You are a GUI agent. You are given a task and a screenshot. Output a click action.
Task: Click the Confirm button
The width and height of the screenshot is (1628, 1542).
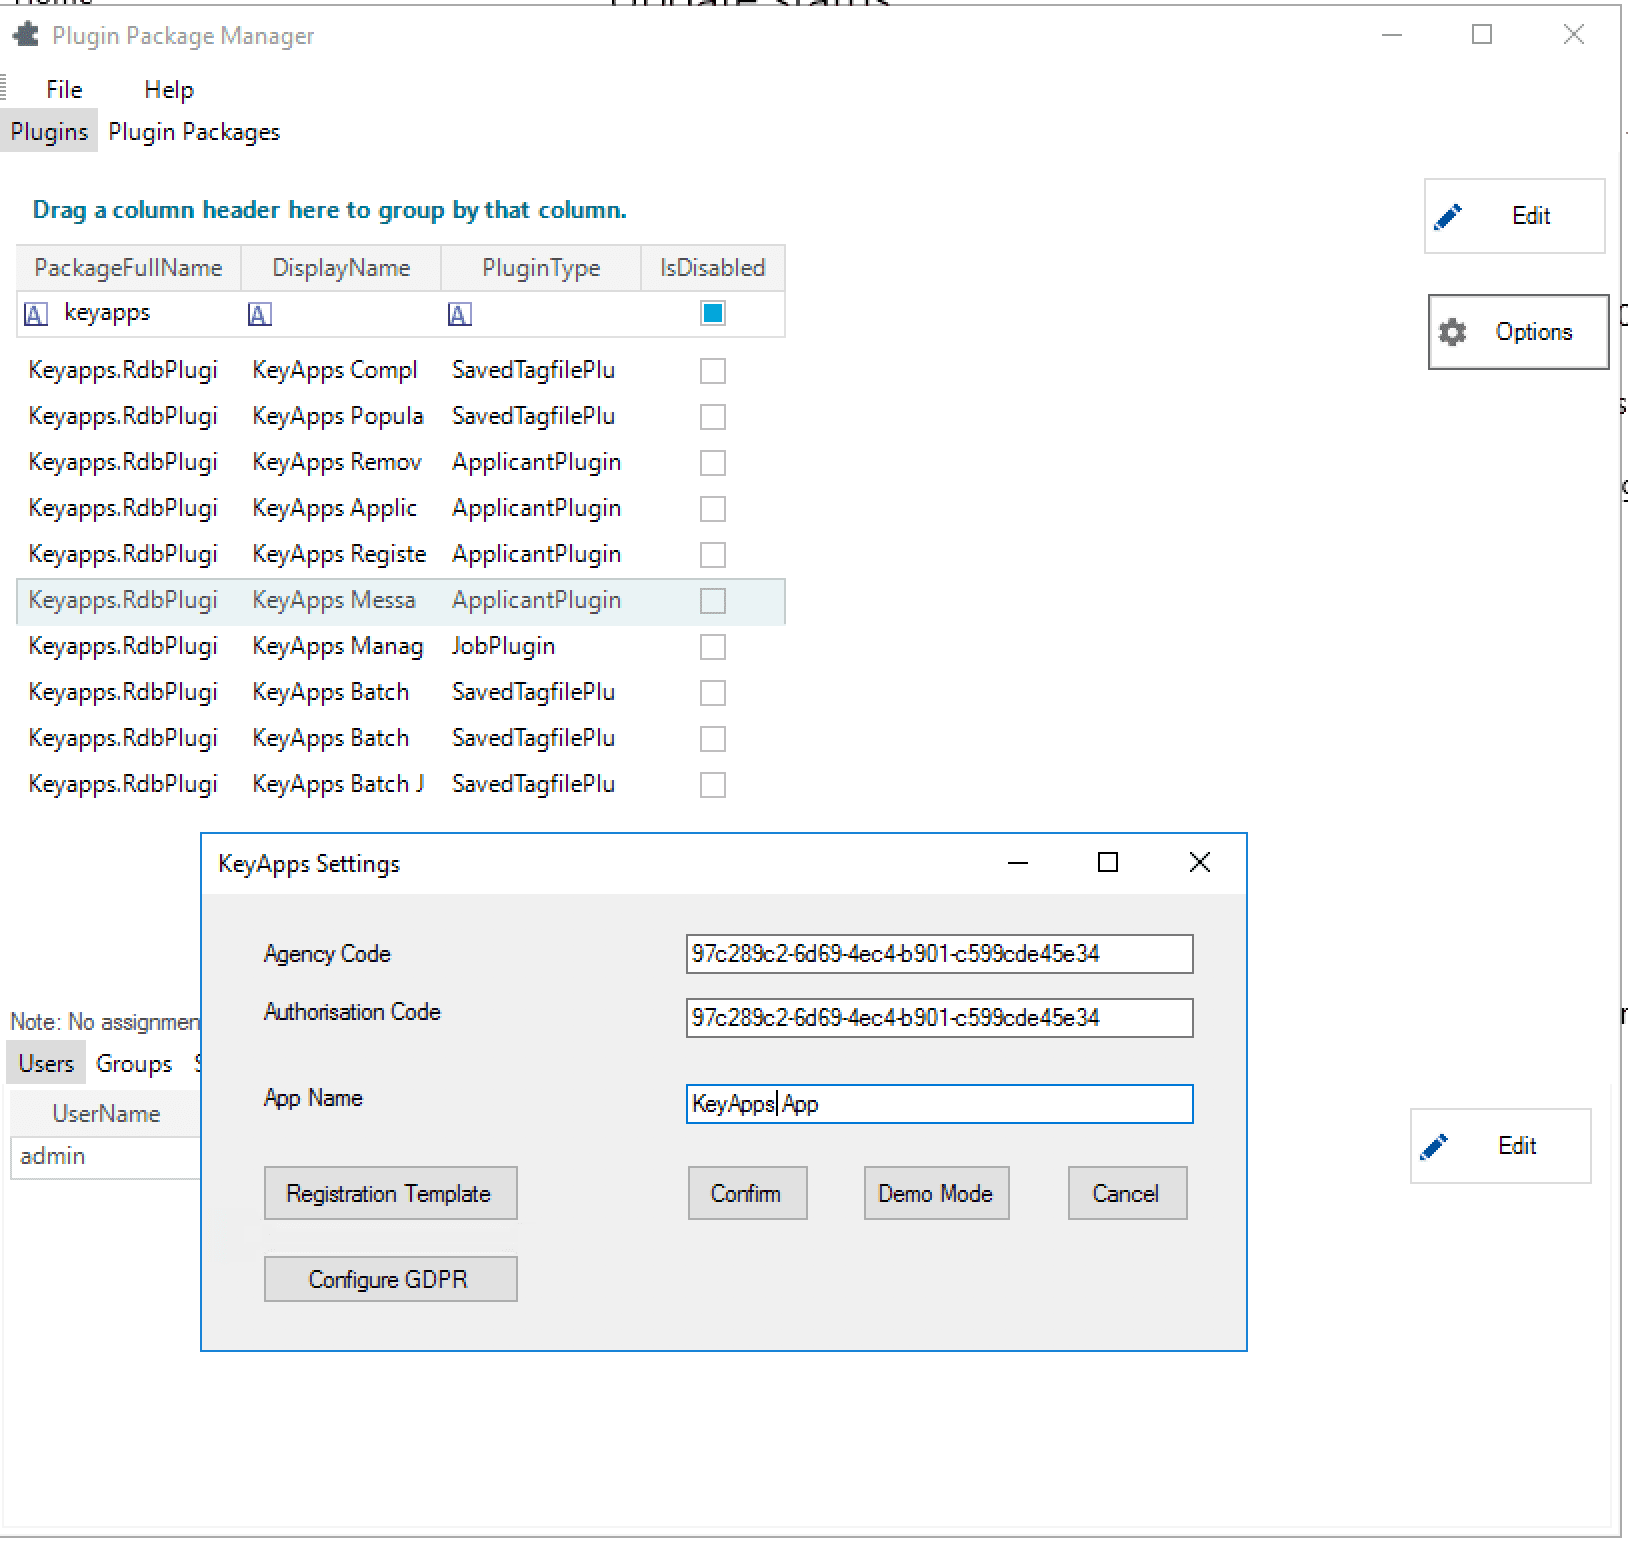747,1193
